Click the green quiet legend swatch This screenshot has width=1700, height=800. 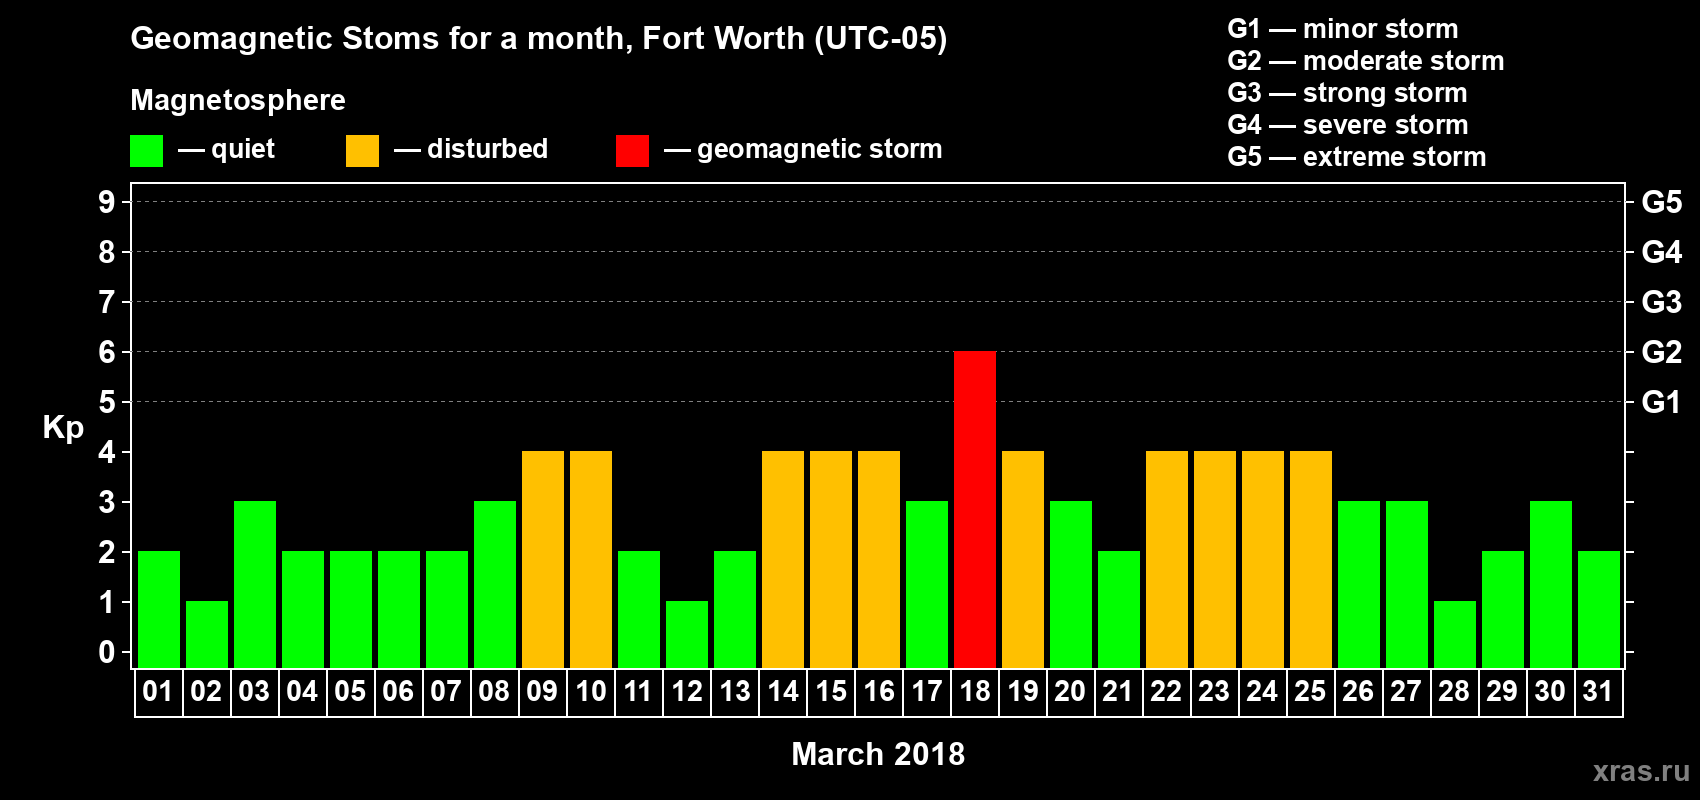[x=146, y=151]
